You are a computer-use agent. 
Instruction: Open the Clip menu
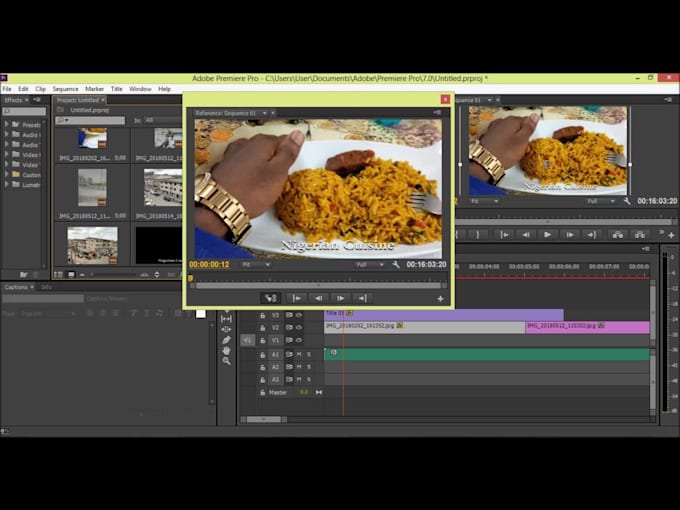click(x=40, y=89)
